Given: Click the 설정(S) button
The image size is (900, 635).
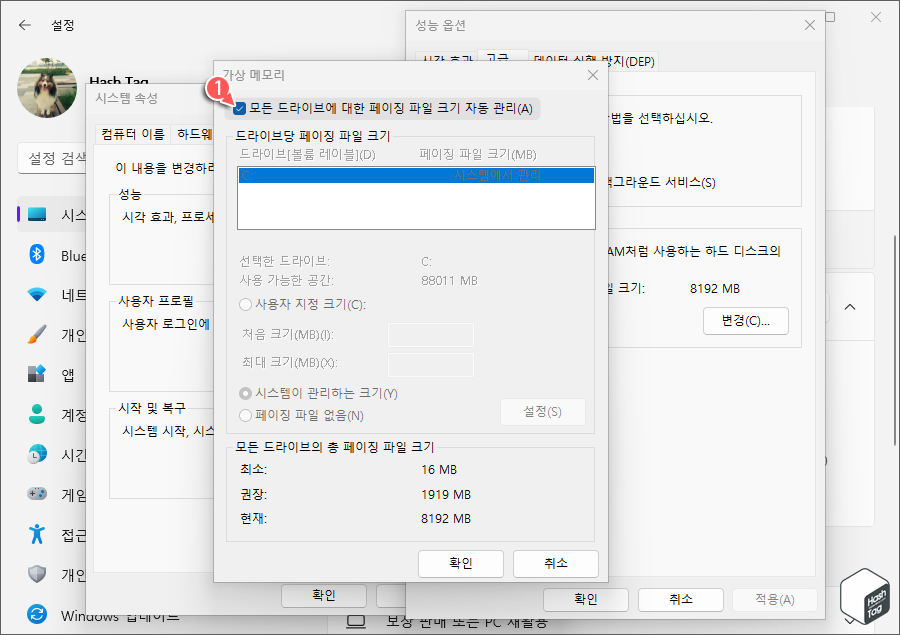Looking at the screenshot, I should click(x=542, y=412).
